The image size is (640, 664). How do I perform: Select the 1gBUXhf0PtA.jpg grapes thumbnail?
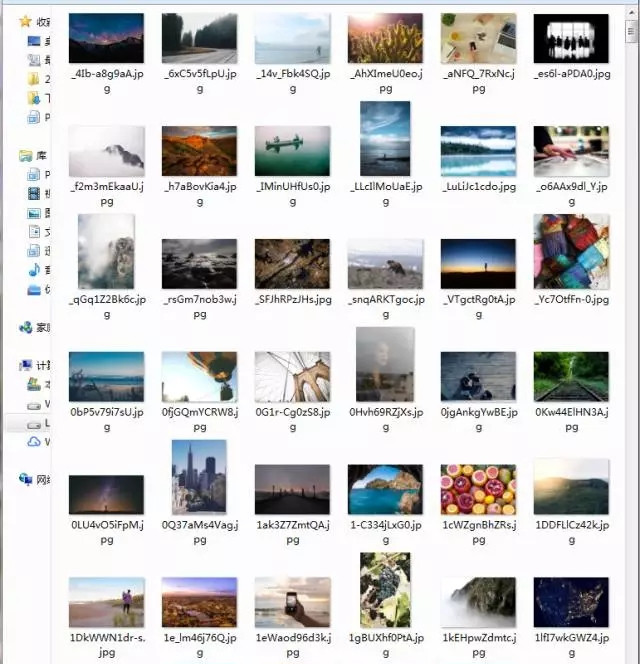385,590
